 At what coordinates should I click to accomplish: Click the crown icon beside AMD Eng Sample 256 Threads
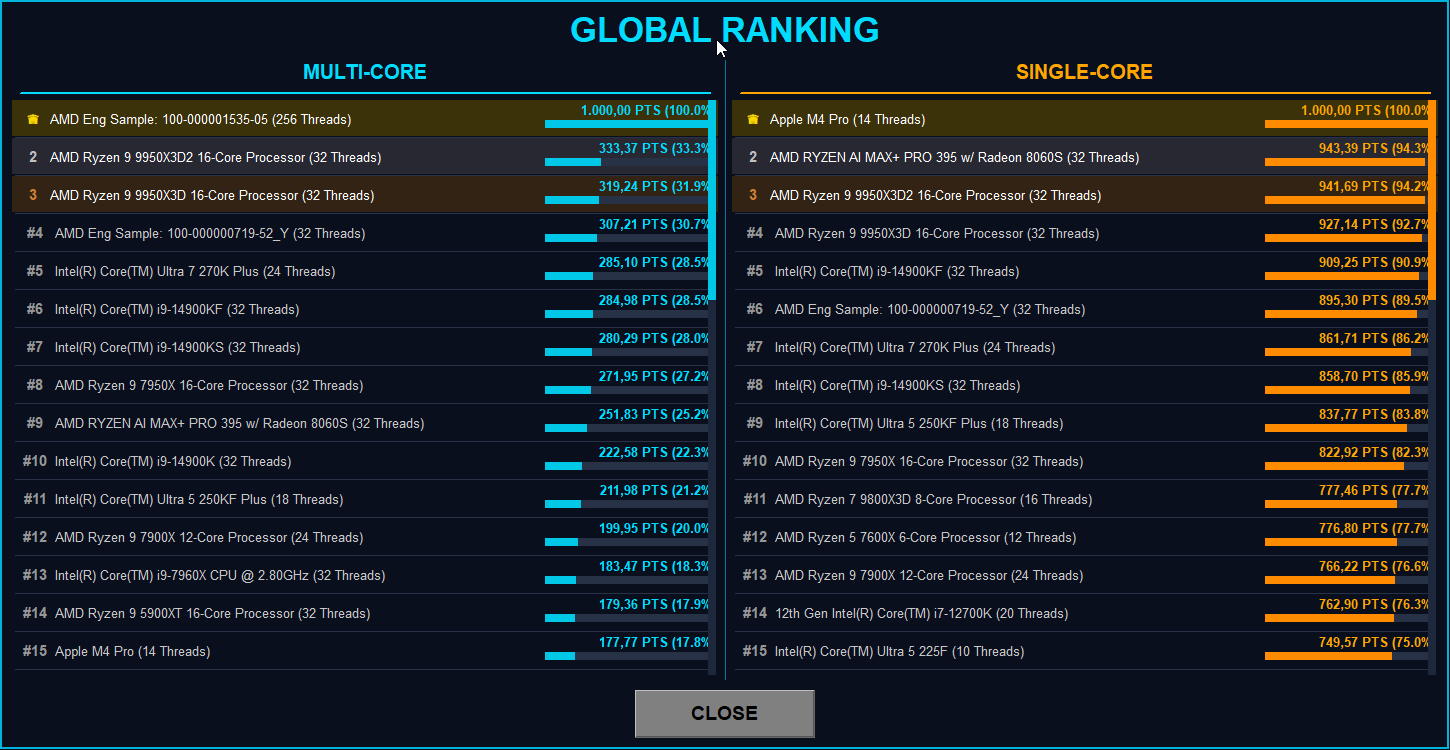pos(33,120)
